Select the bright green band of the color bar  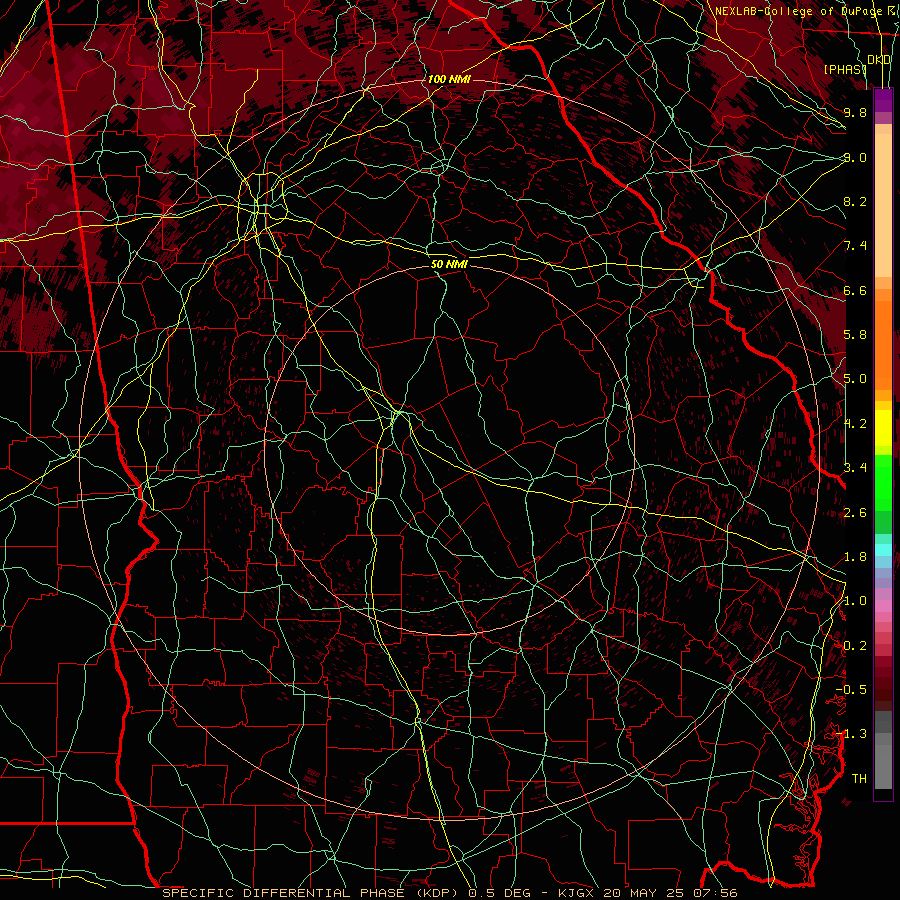883,484
